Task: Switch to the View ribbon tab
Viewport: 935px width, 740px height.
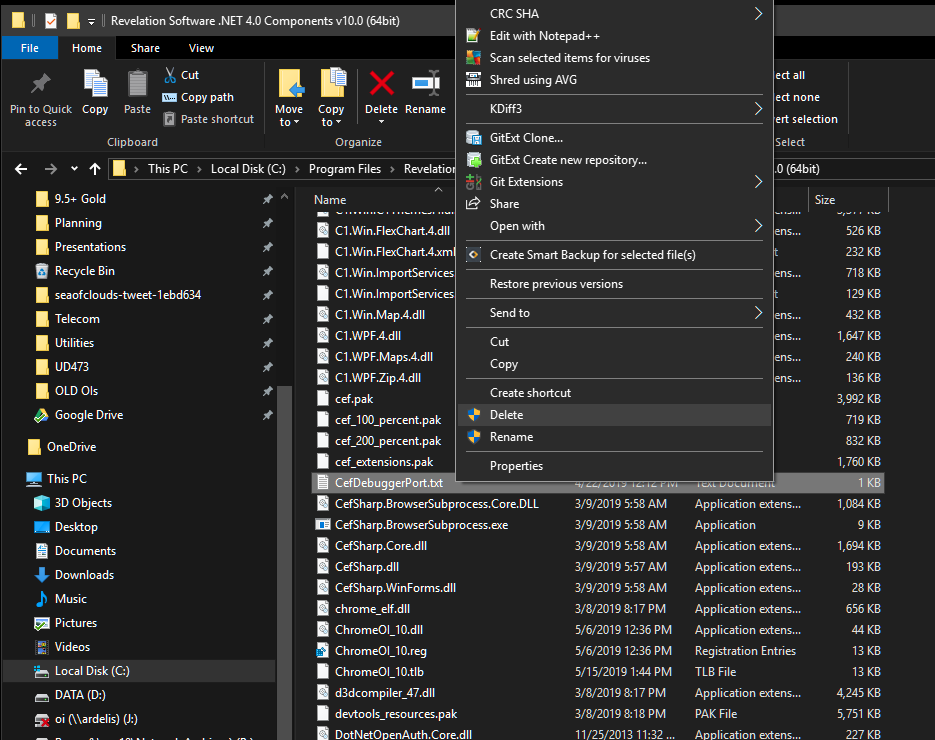Action: 201,48
